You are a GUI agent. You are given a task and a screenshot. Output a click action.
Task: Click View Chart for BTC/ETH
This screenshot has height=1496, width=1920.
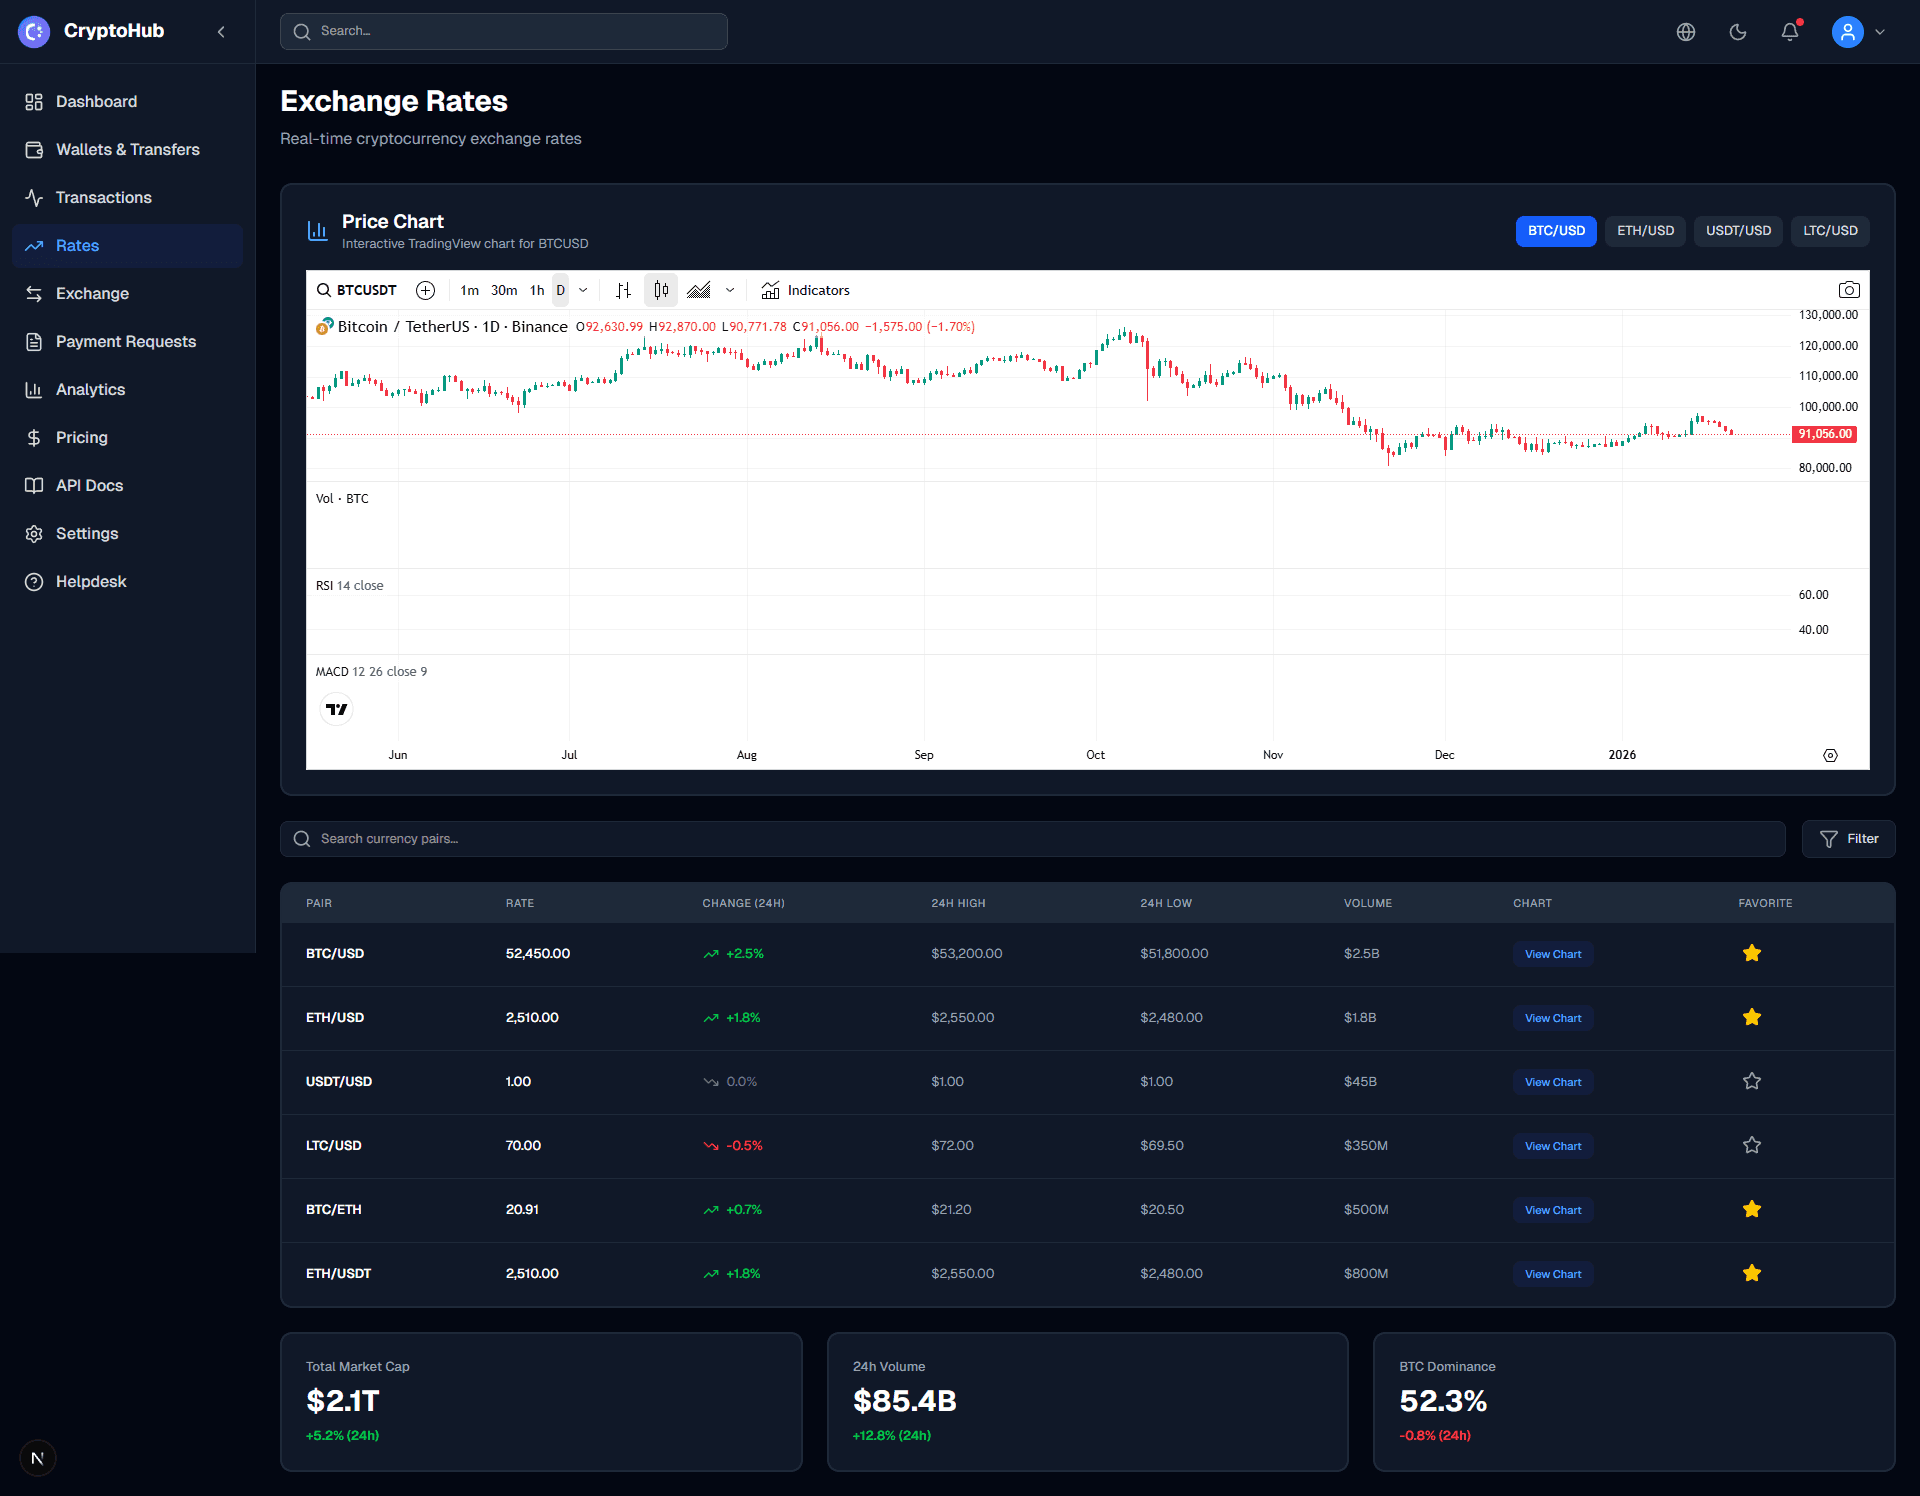pyautogui.click(x=1552, y=1210)
